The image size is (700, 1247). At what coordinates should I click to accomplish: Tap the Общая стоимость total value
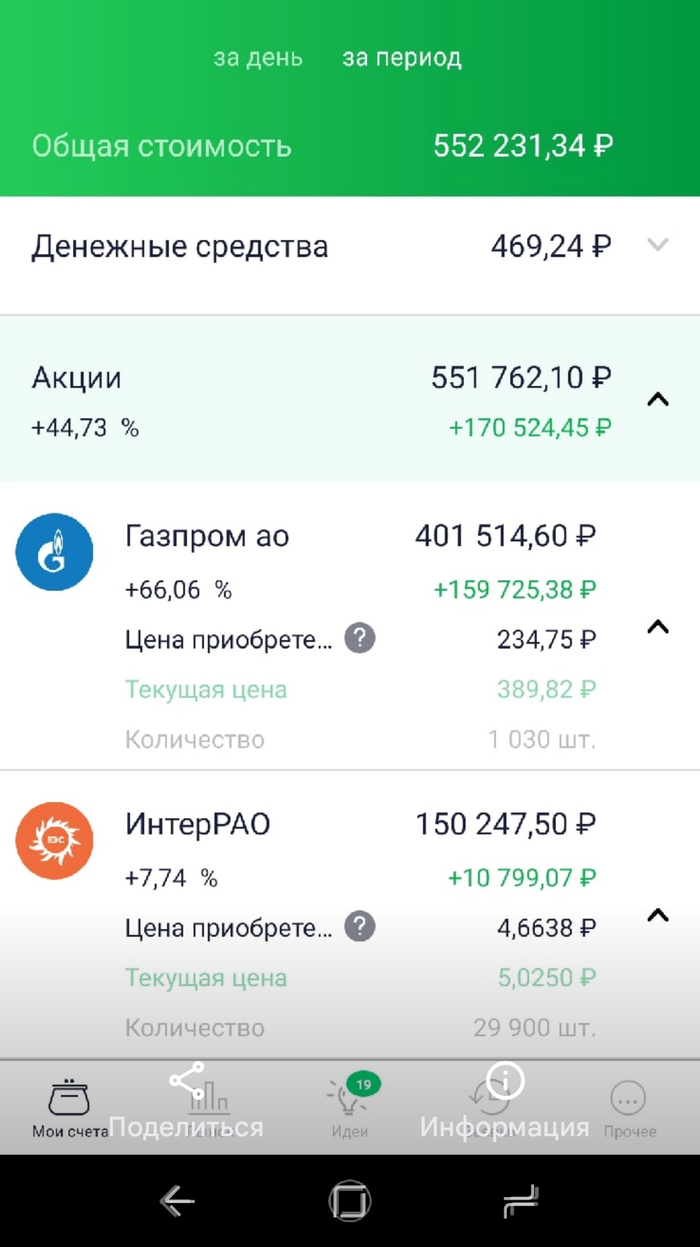[522, 147]
